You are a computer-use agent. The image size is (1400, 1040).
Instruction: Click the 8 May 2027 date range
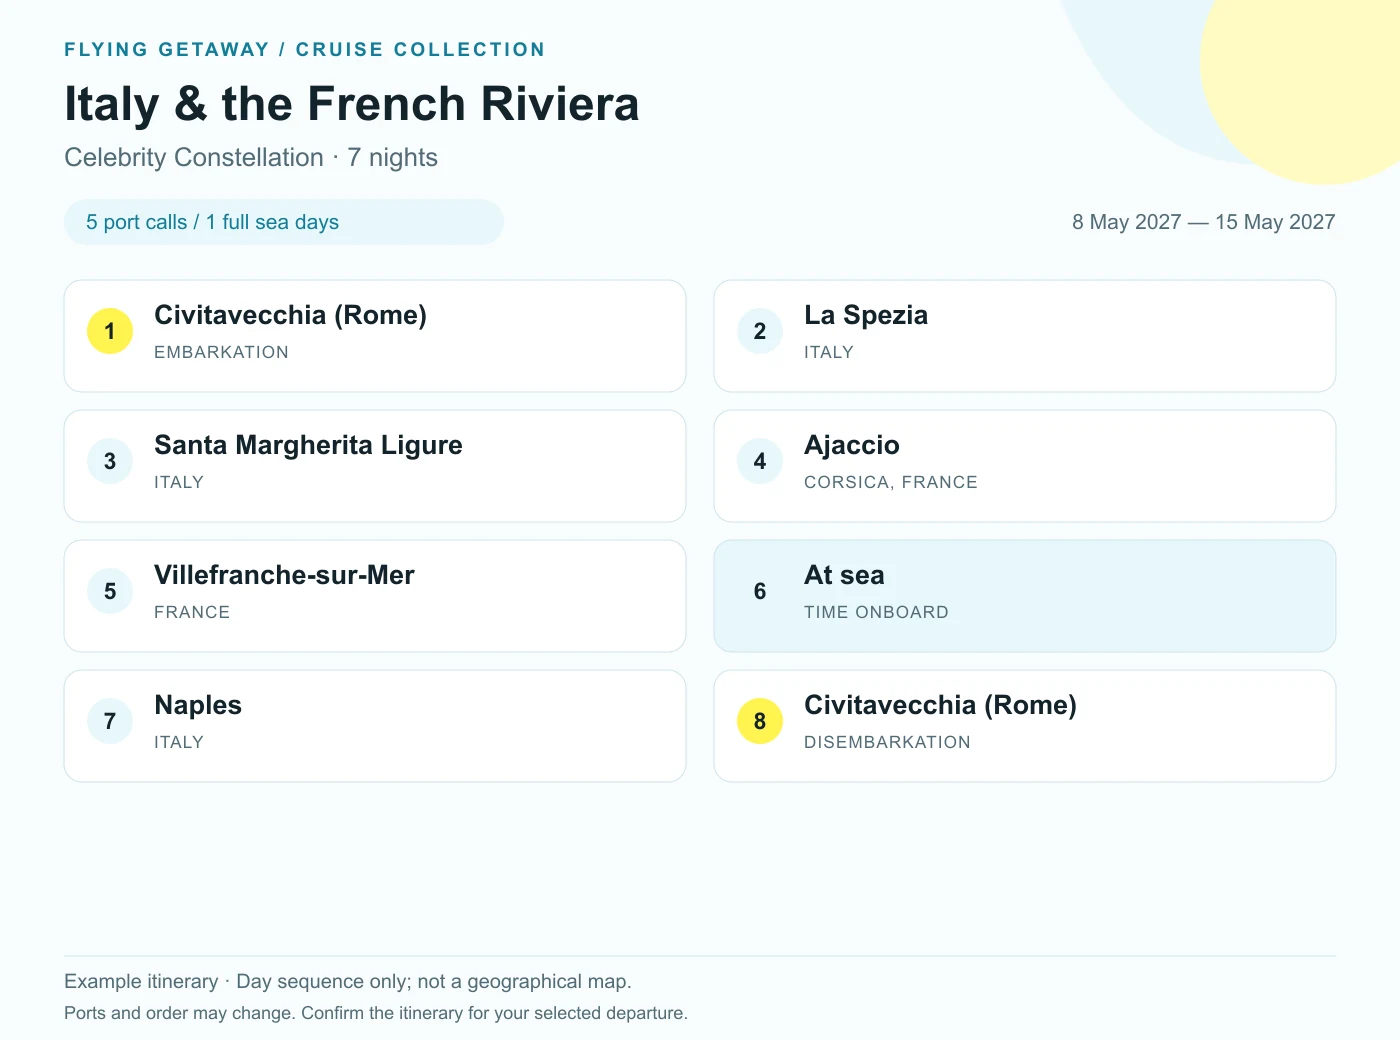1204,222
